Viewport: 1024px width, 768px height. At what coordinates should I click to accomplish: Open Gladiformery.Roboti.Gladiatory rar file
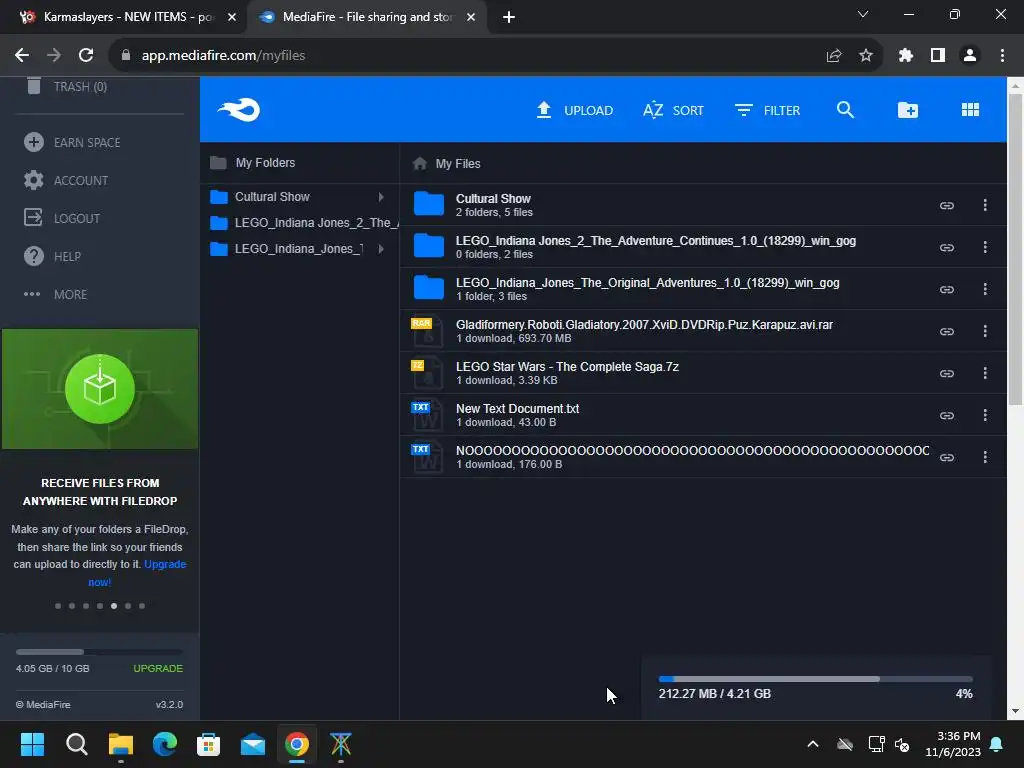[x=644, y=325]
